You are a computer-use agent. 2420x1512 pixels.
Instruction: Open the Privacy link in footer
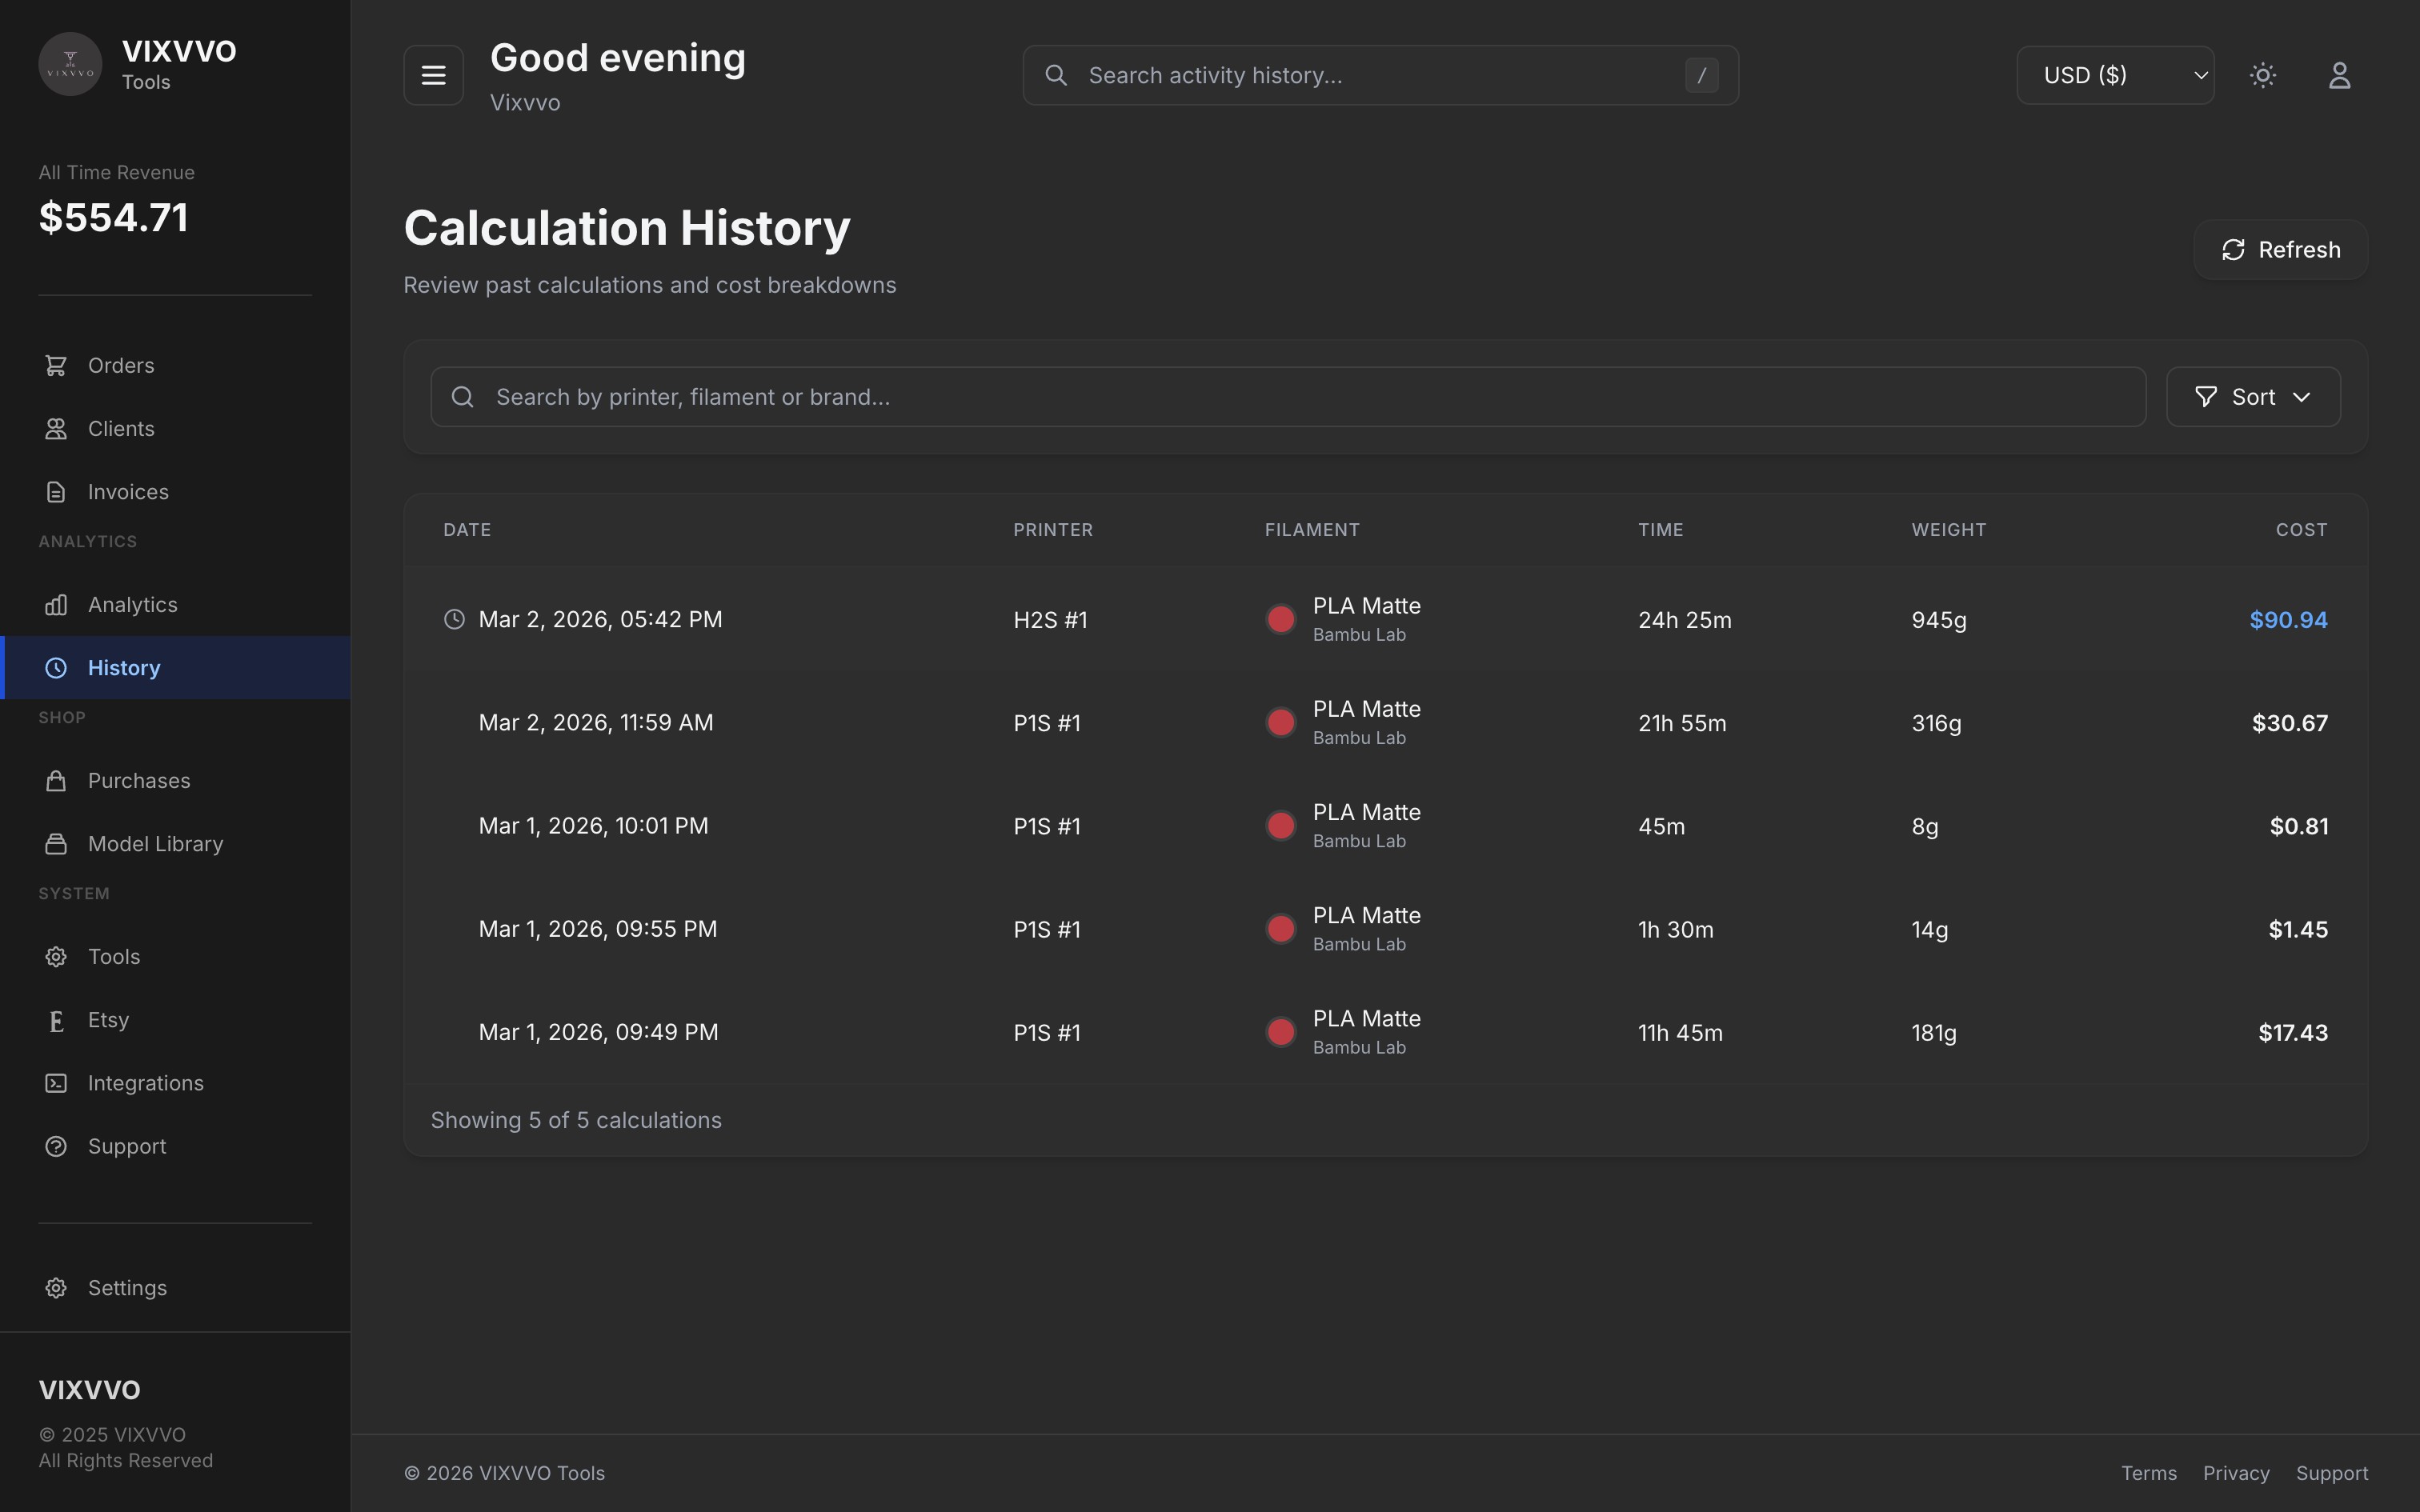pyautogui.click(x=2235, y=1472)
